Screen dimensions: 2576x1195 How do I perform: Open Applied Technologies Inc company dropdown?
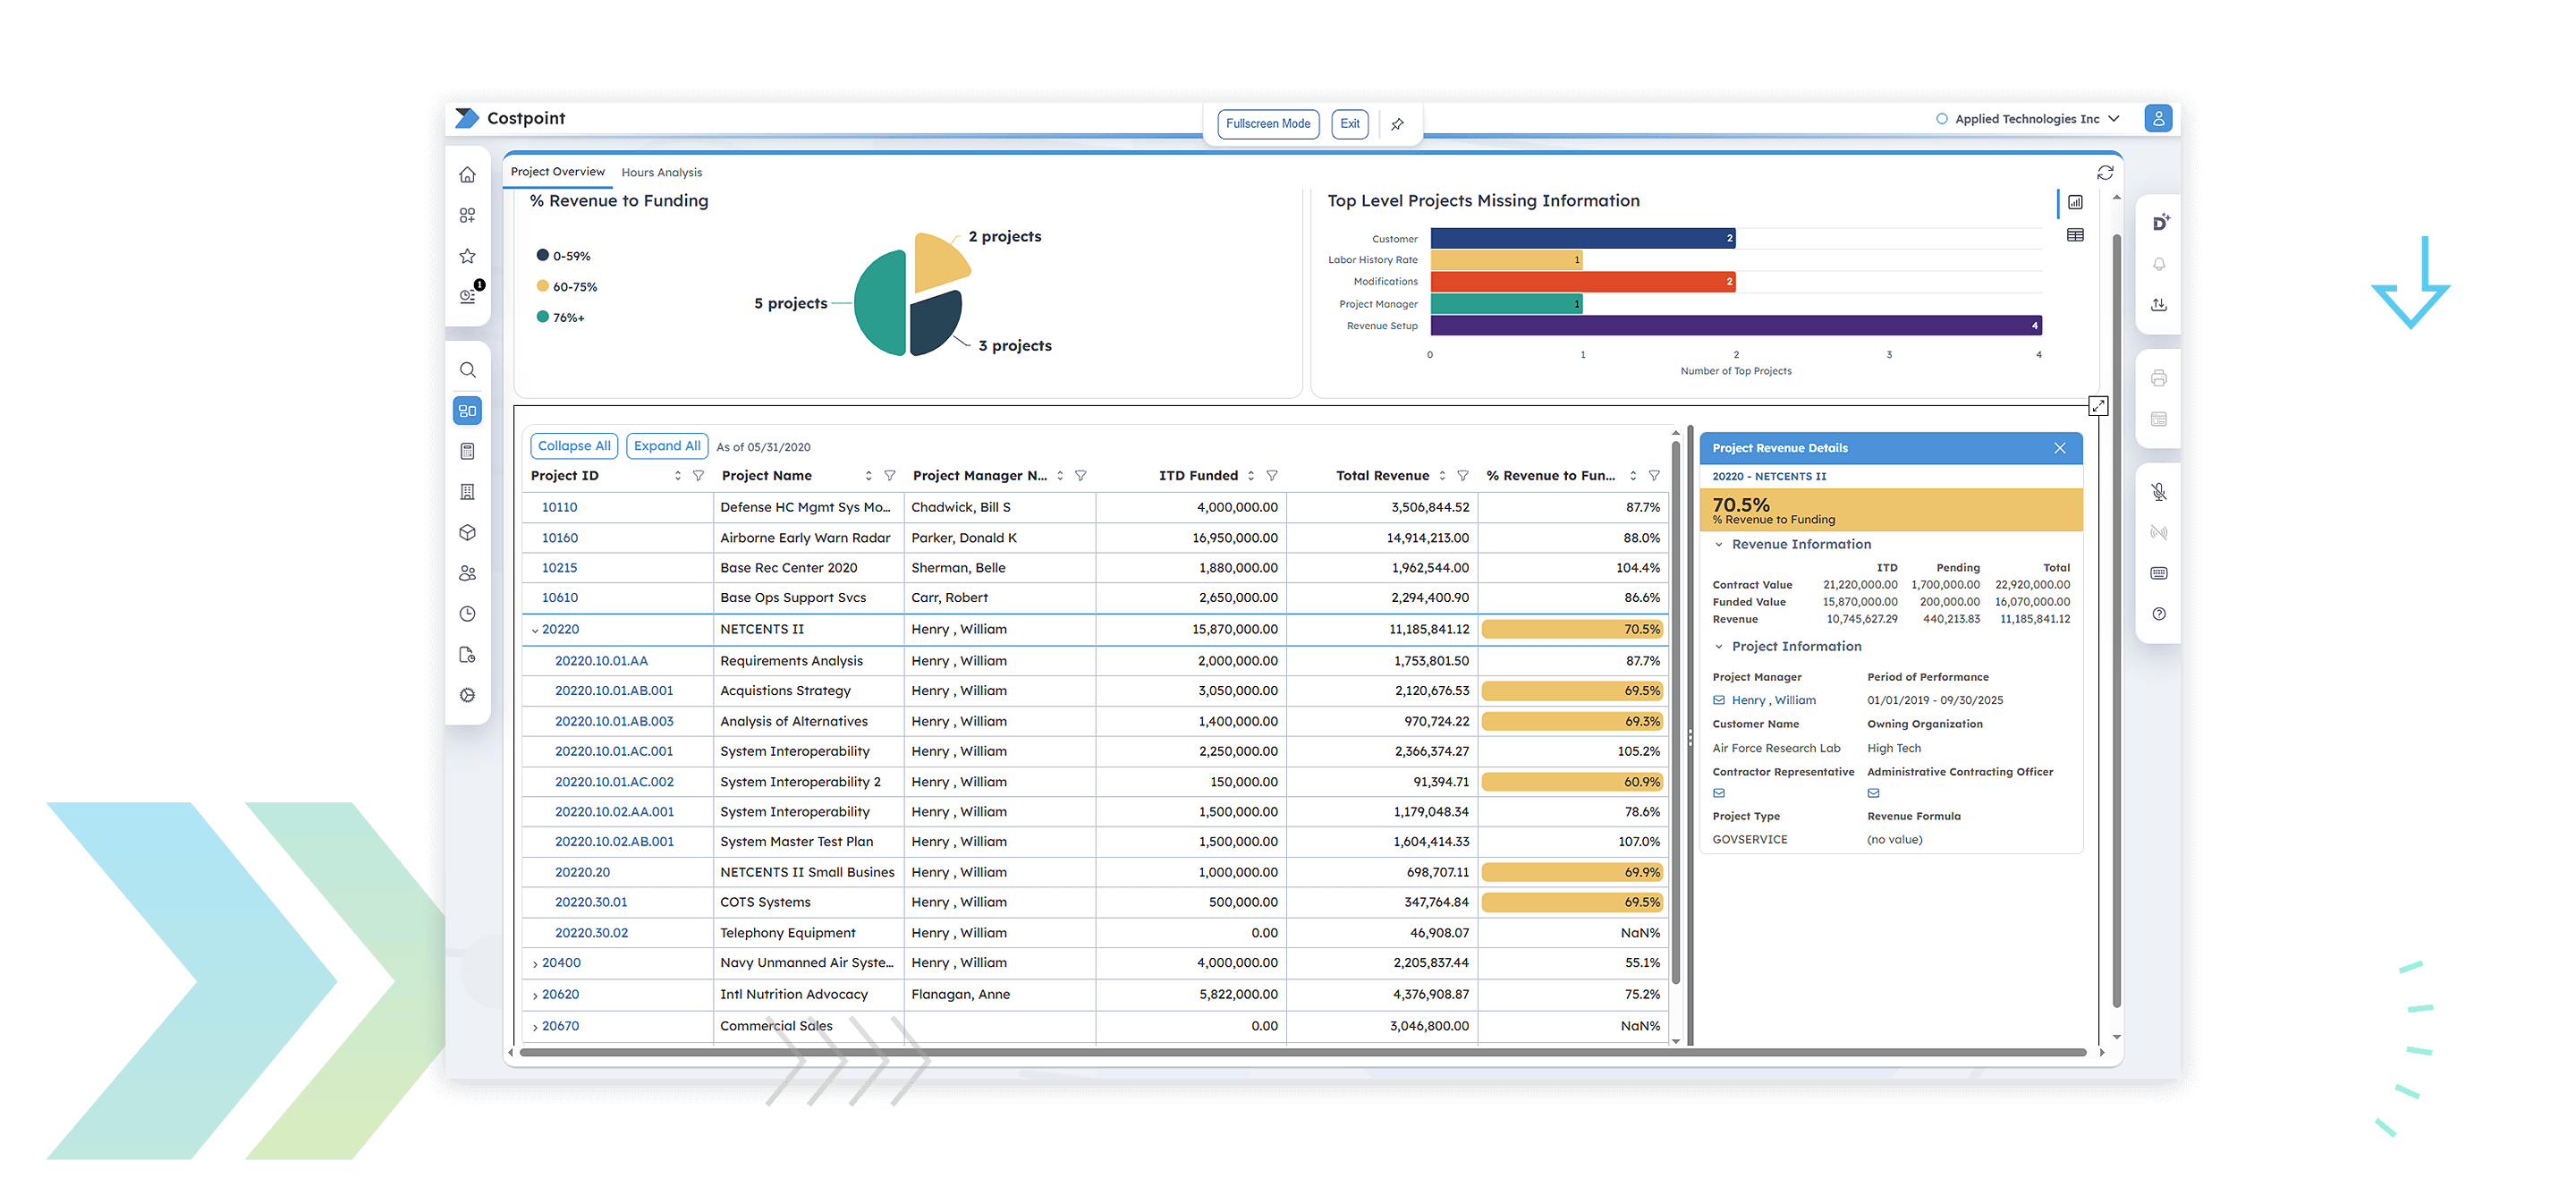tap(2027, 119)
